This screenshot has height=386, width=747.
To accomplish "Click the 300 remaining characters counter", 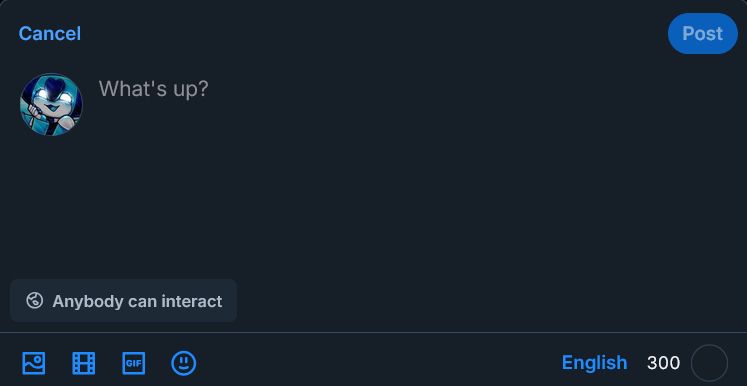I will [663, 363].
